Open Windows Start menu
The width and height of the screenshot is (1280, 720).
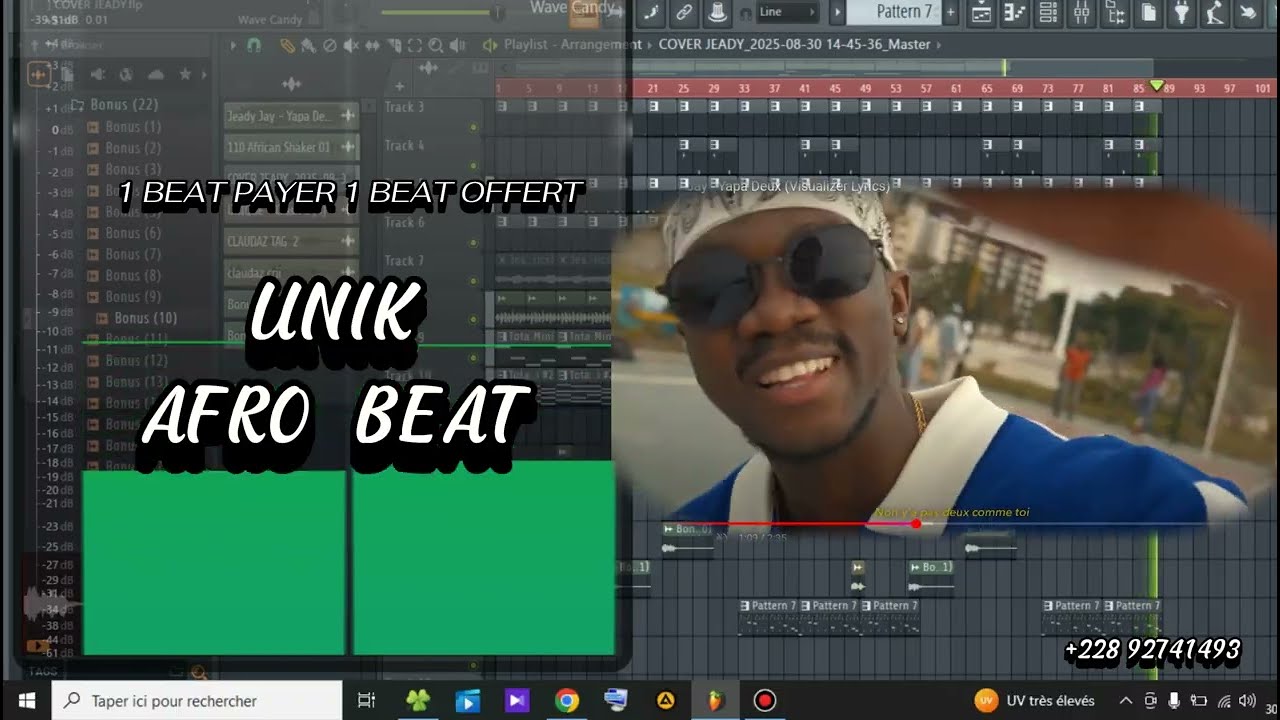(26, 701)
